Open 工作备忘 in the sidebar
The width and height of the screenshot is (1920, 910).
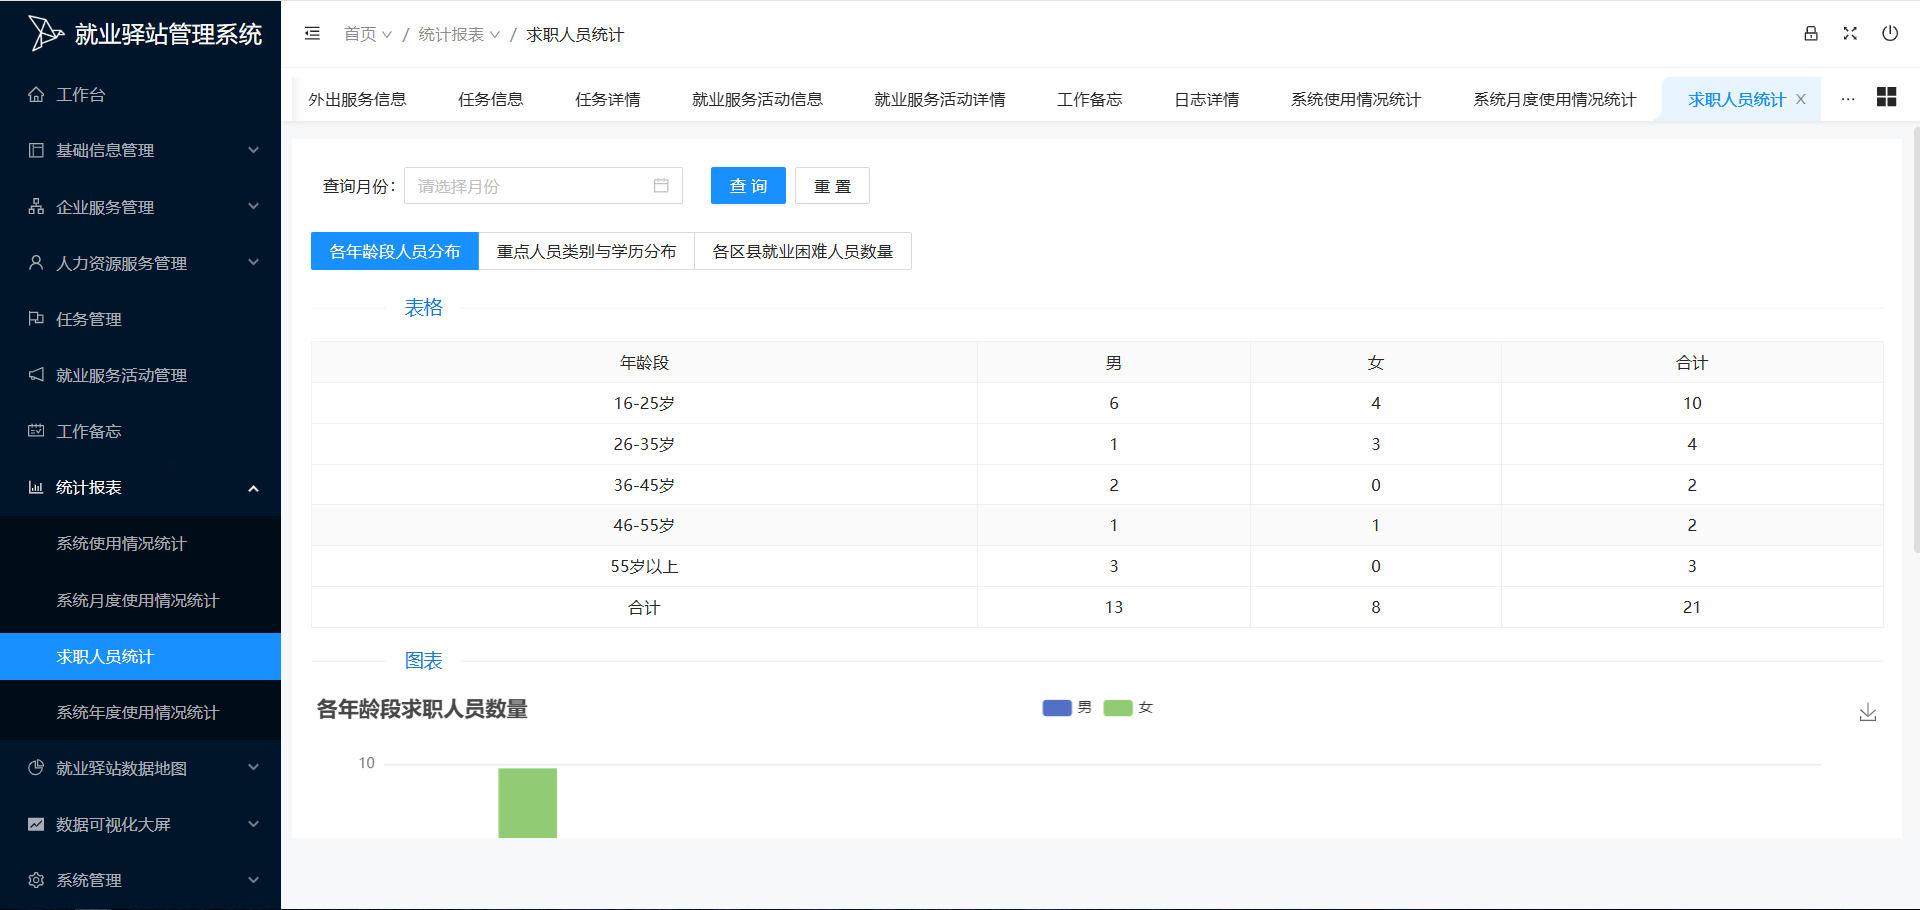pos(140,431)
